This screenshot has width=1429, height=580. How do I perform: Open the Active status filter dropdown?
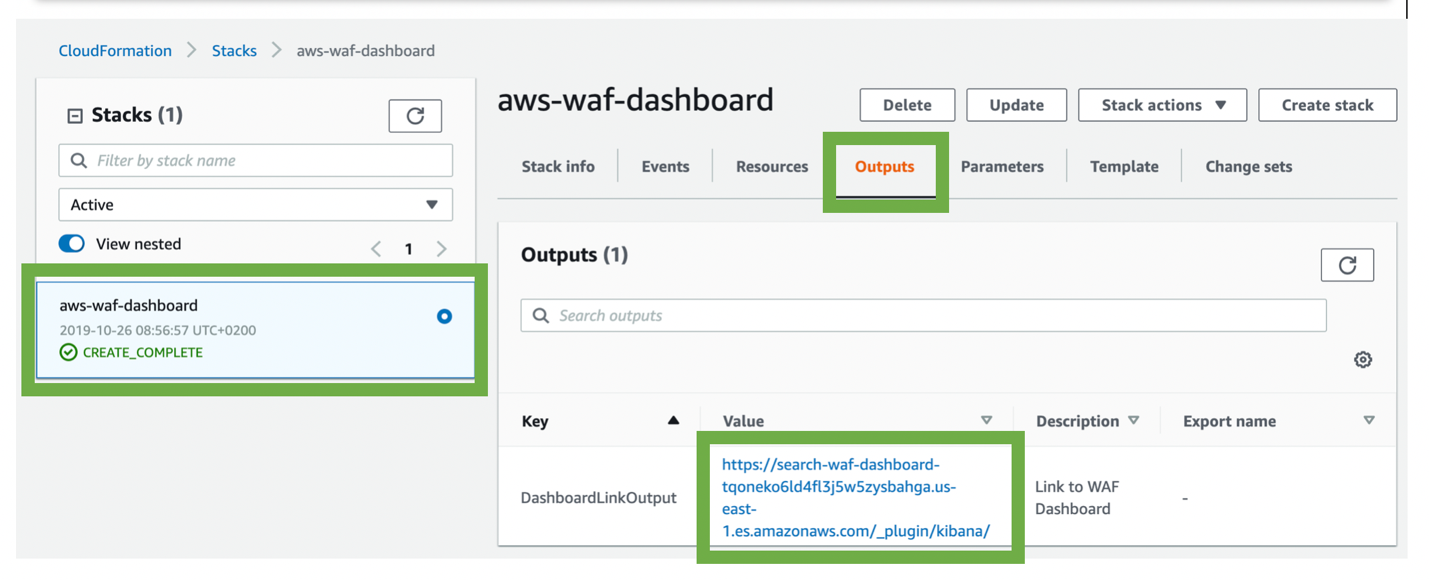(256, 205)
